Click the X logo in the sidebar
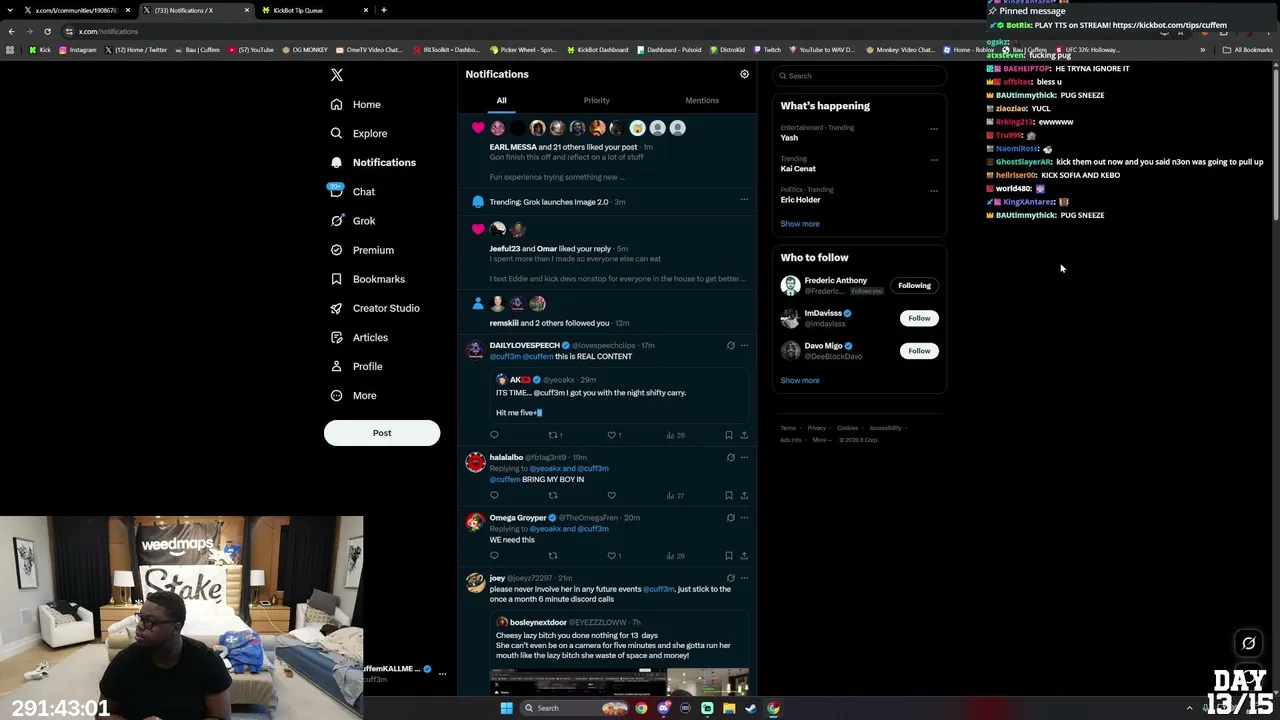 tap(337, 75)
